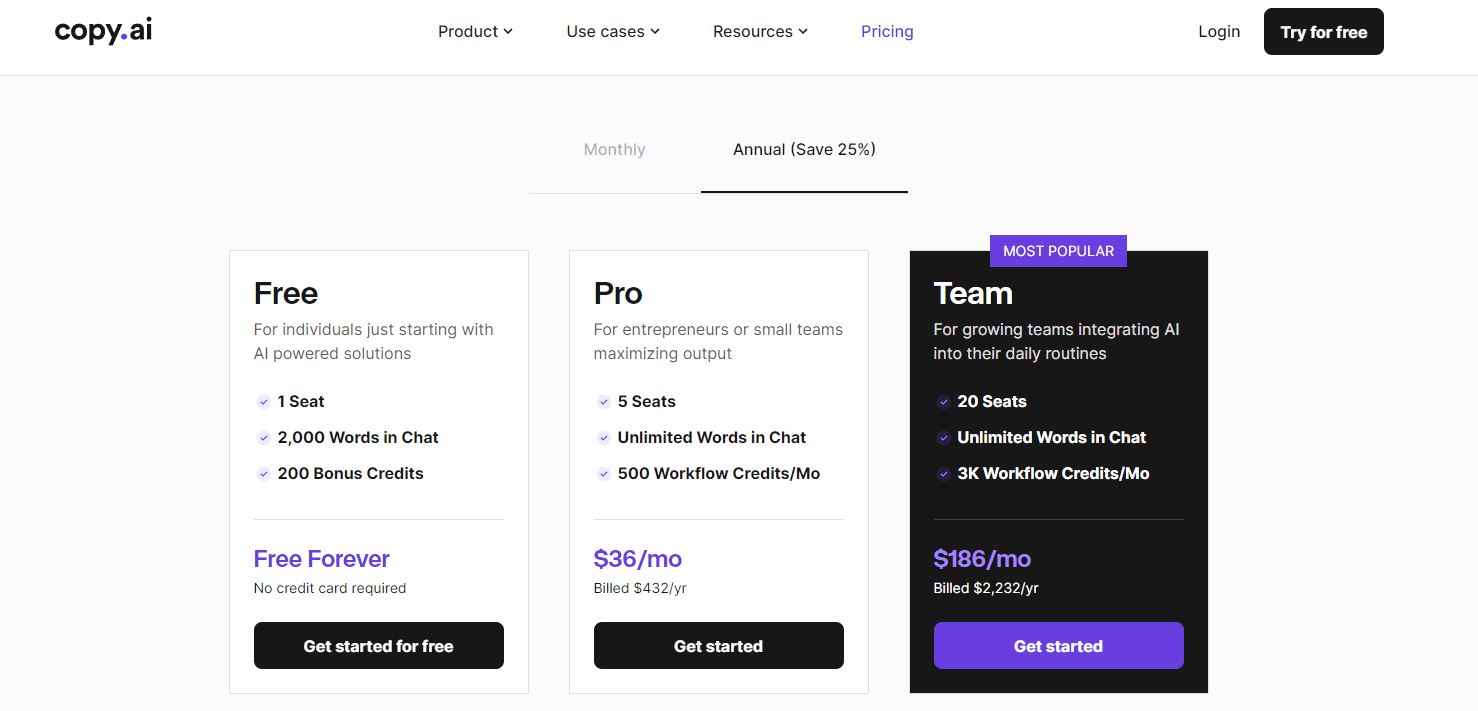Click the Try for free button

tap(1323, 31)
